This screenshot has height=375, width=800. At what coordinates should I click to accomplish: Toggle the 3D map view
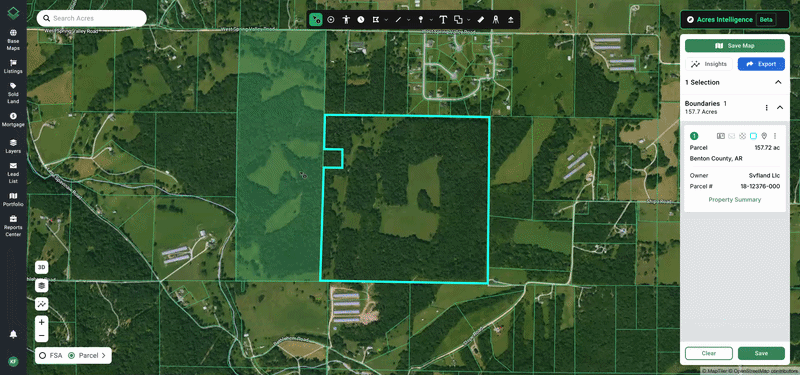42,267
